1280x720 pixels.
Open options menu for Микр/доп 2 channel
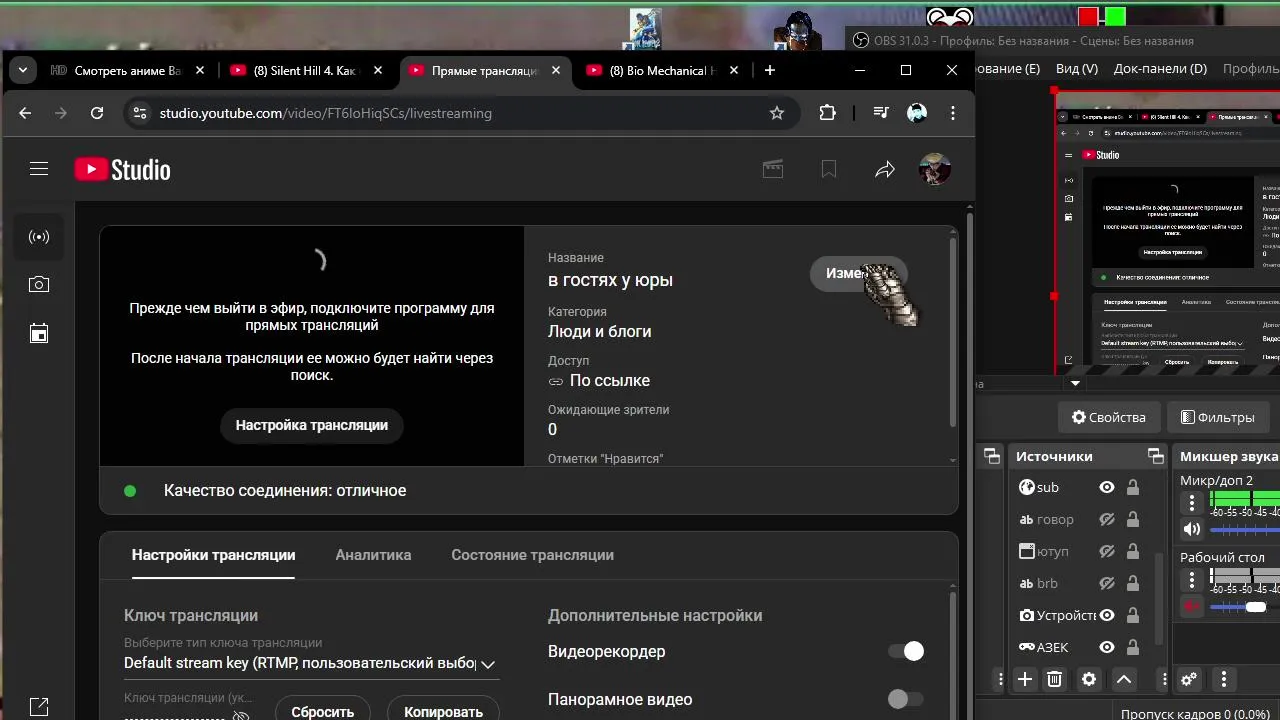pyautogui.click(x=1192, y=503)
